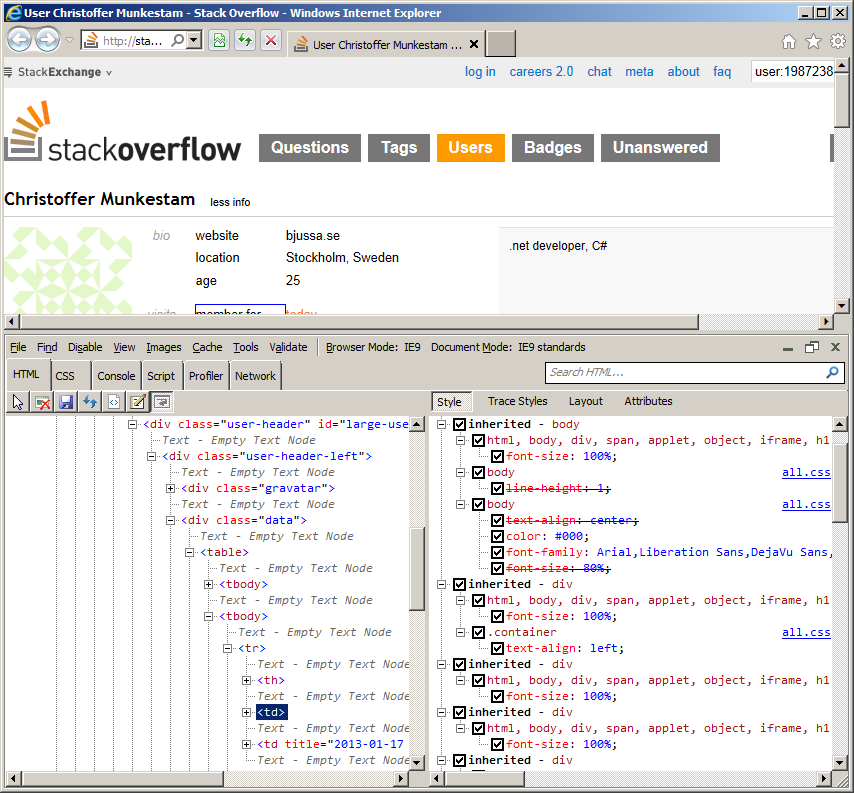Viewport: 854px width, 793px height.
Task: Click the user gravatar image
Action: 68,270
